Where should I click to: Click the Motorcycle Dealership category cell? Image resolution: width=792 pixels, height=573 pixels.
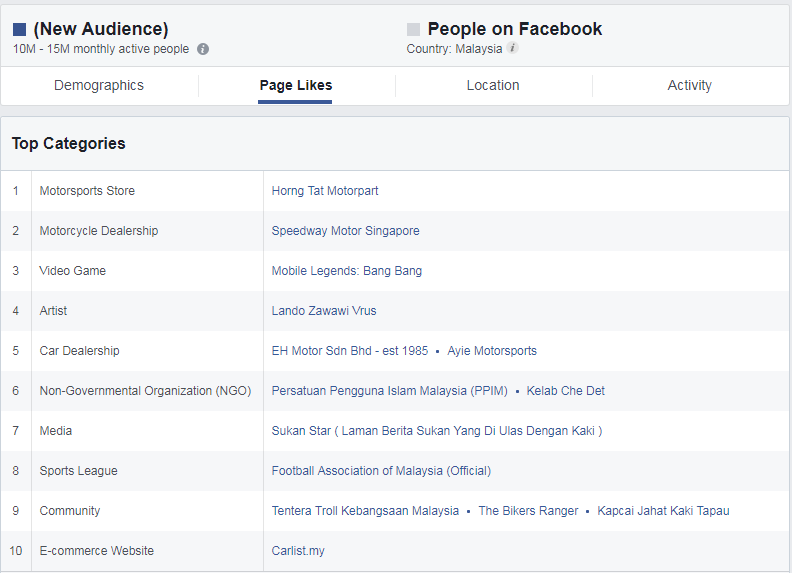(x=147, y=231)
